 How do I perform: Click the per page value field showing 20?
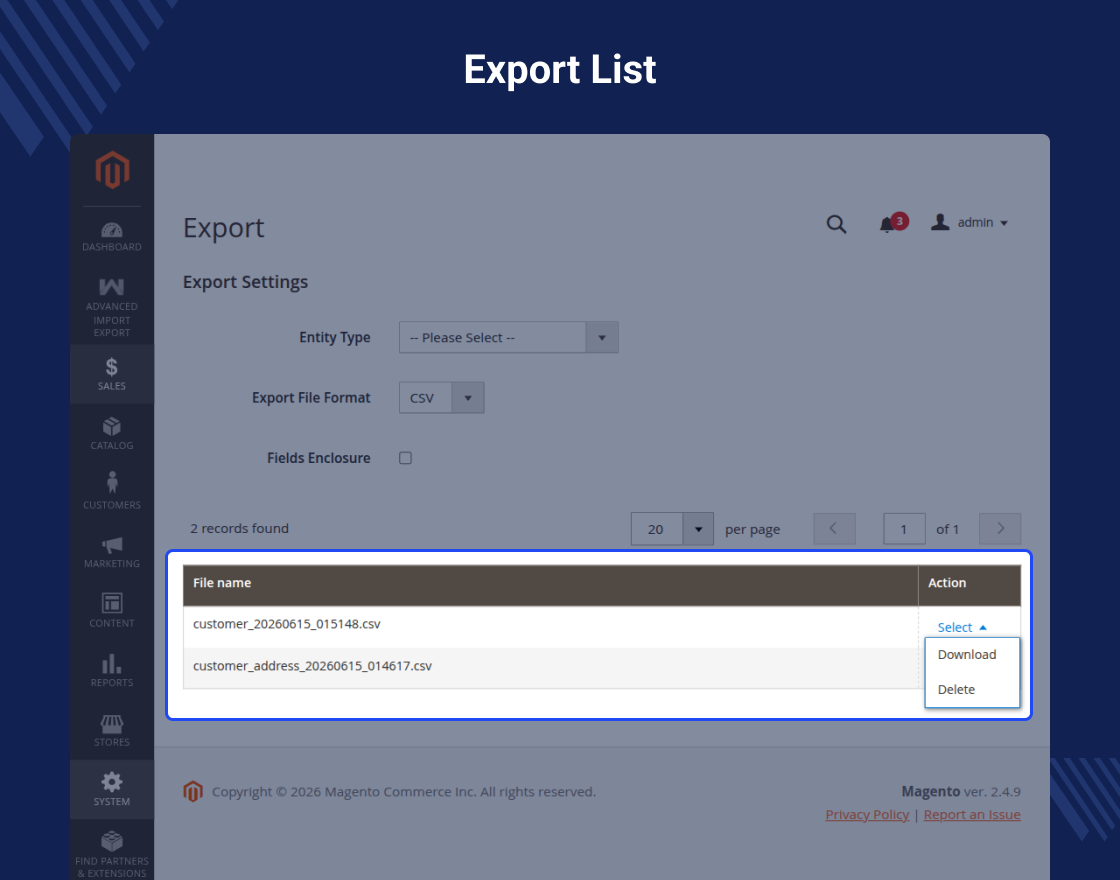656,529
